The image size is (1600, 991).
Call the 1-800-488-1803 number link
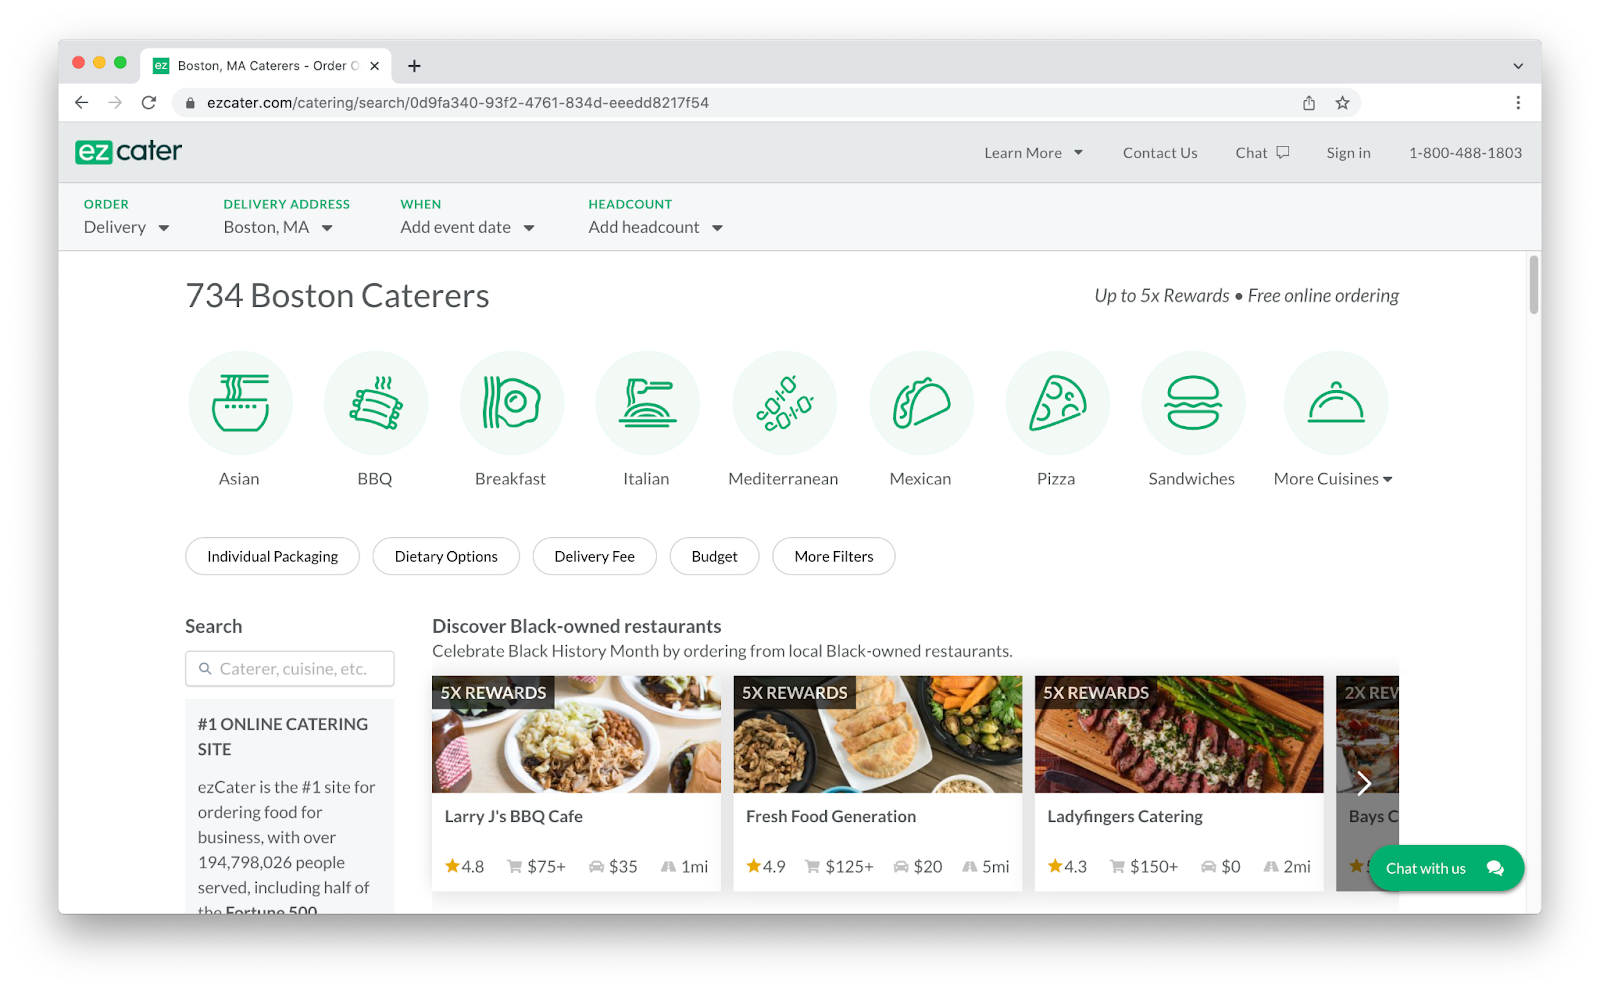1465,153
